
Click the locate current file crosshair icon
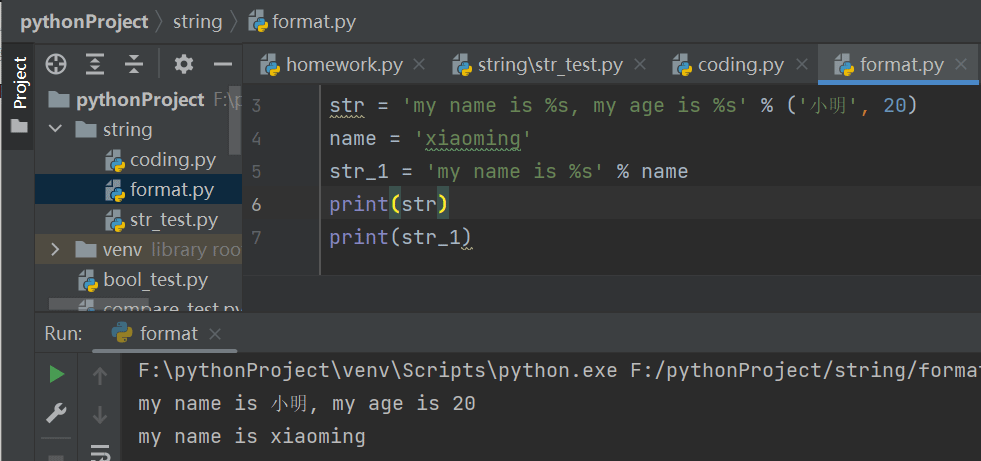click(56, 65)
